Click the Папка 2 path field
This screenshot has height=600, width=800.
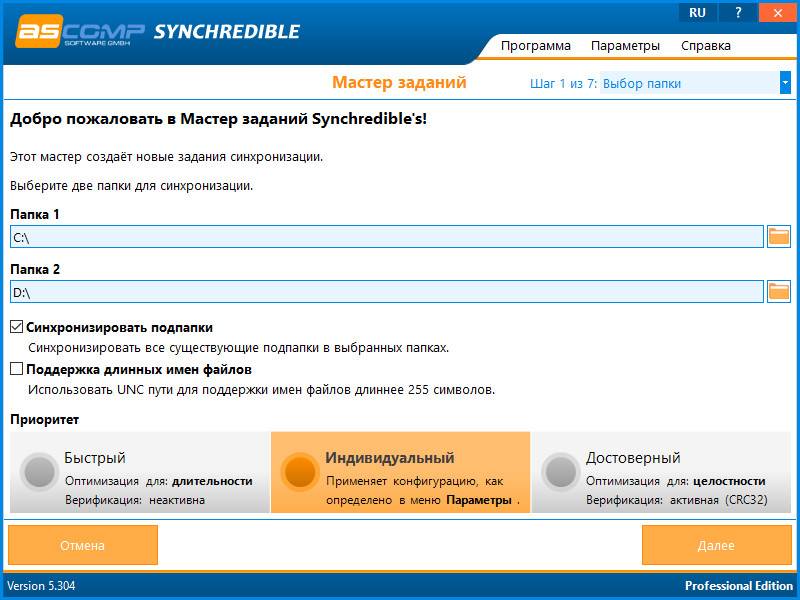(x=387, y=292)
